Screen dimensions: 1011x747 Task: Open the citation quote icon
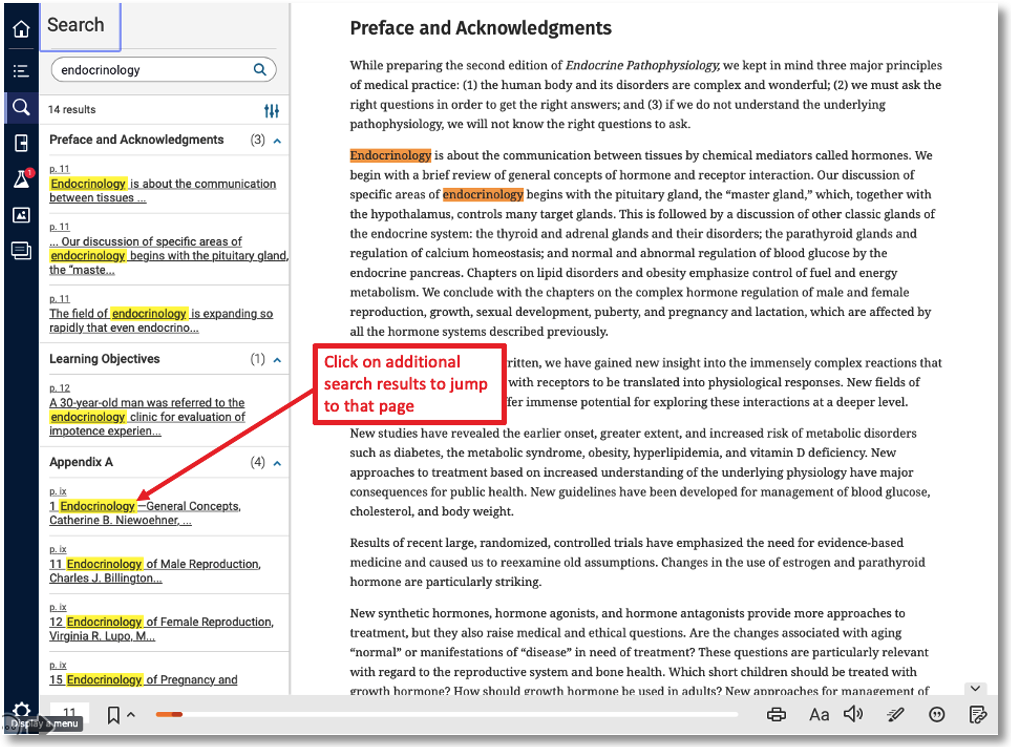[x=937, y=714]
